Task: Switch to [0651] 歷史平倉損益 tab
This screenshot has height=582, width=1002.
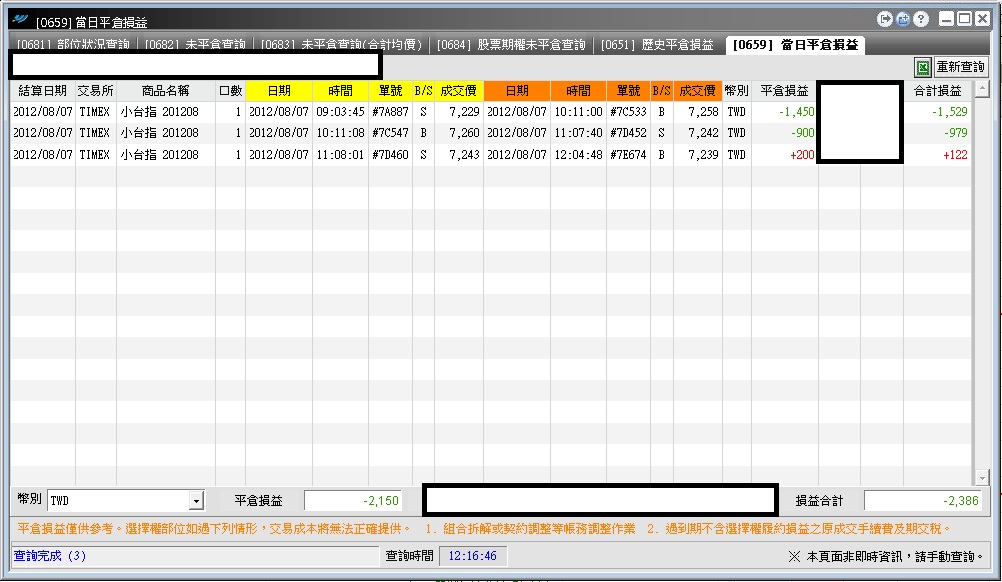Action: pyautogui.click(x=657, y=44)
